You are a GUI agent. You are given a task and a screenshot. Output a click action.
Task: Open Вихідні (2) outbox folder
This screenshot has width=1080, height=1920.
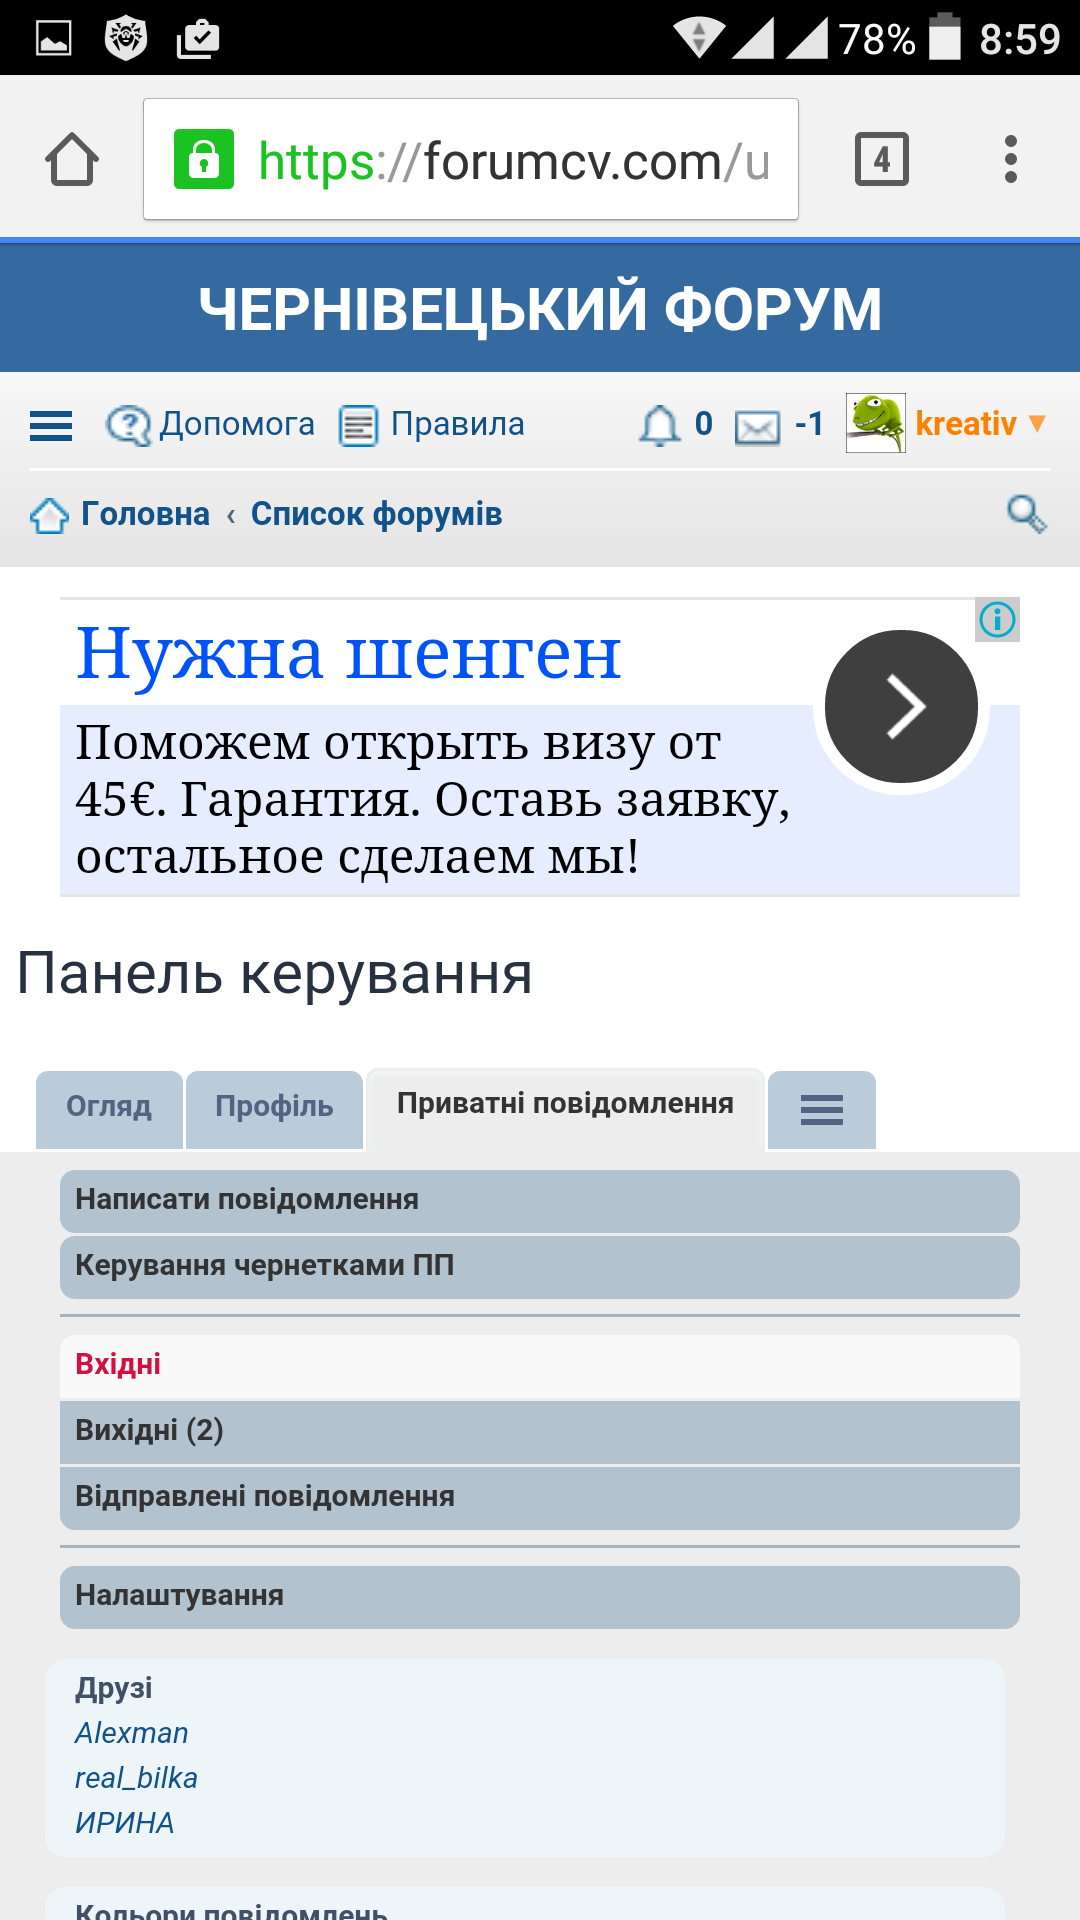pyautogui.click(x=540, y=1431)
